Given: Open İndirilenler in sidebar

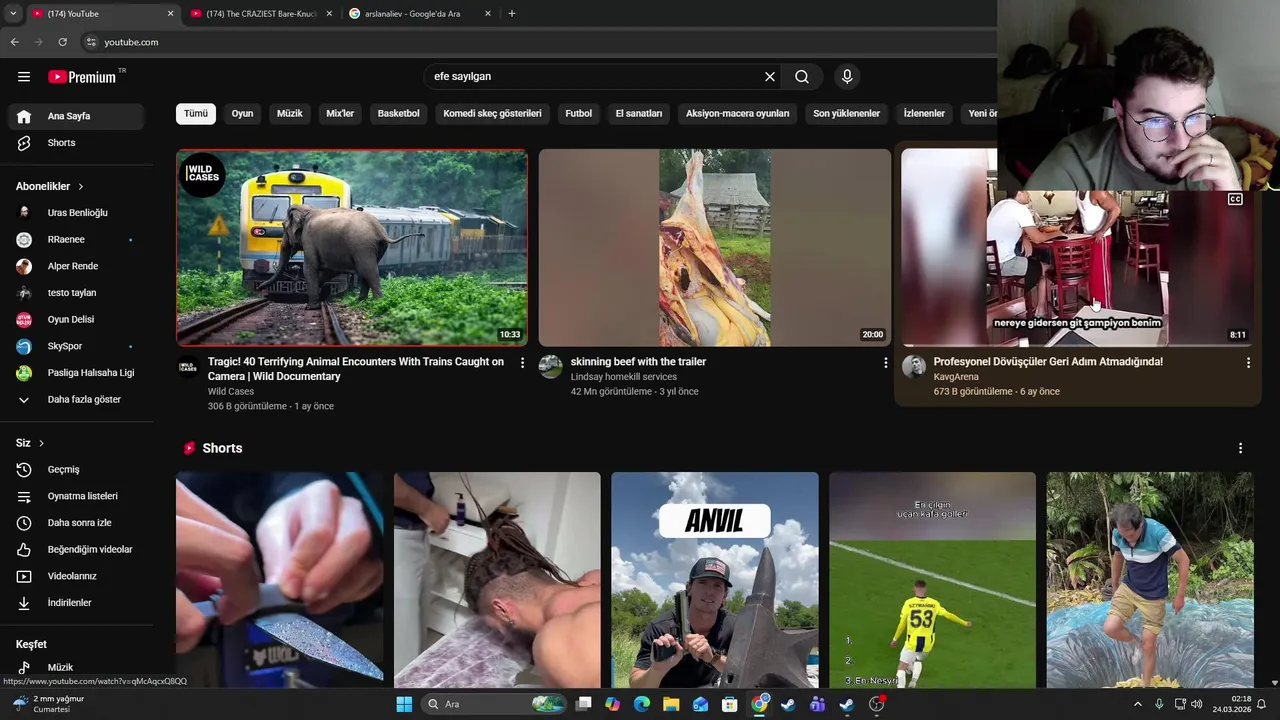Looking at the screenshot, I should point(76,603).
